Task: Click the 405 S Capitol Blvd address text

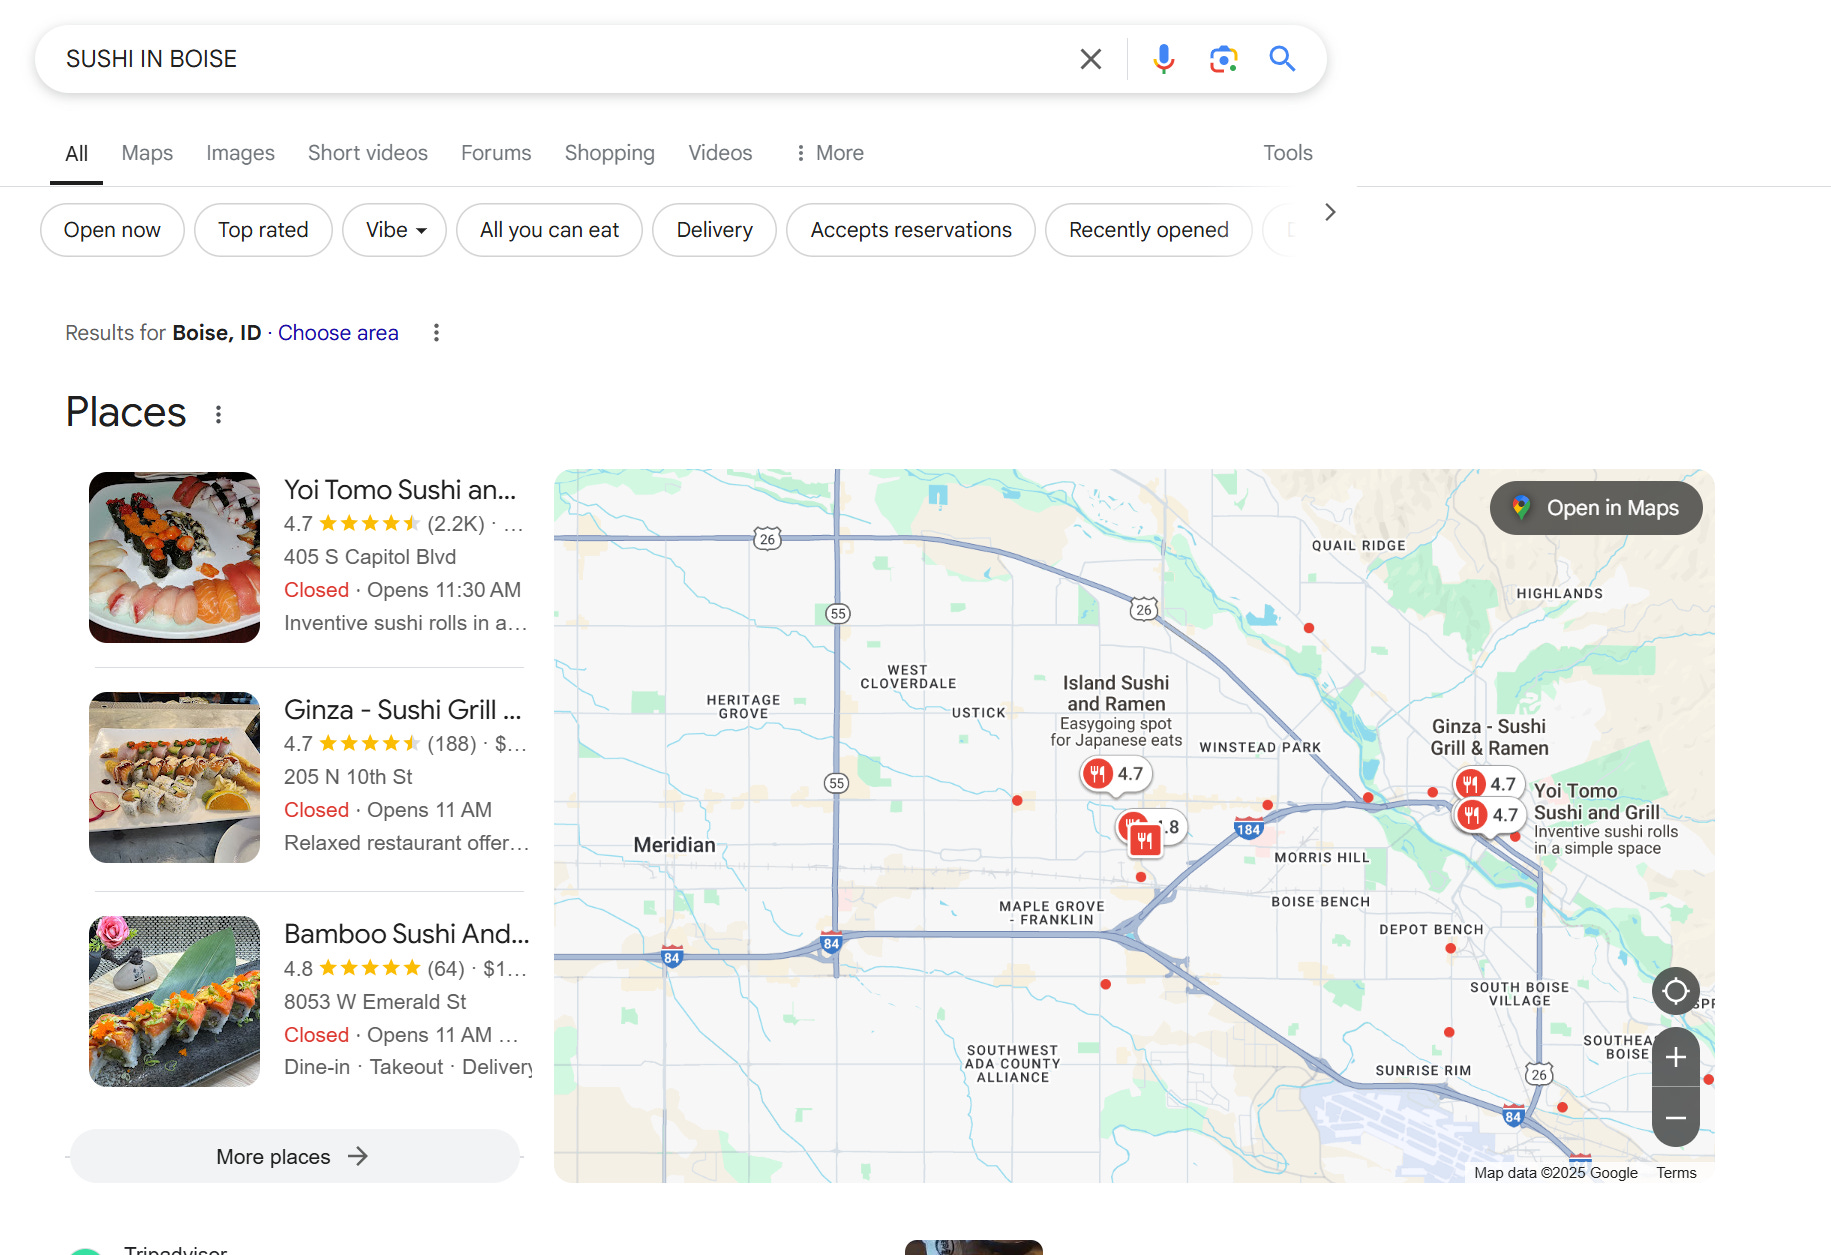Action: [370, 557]
